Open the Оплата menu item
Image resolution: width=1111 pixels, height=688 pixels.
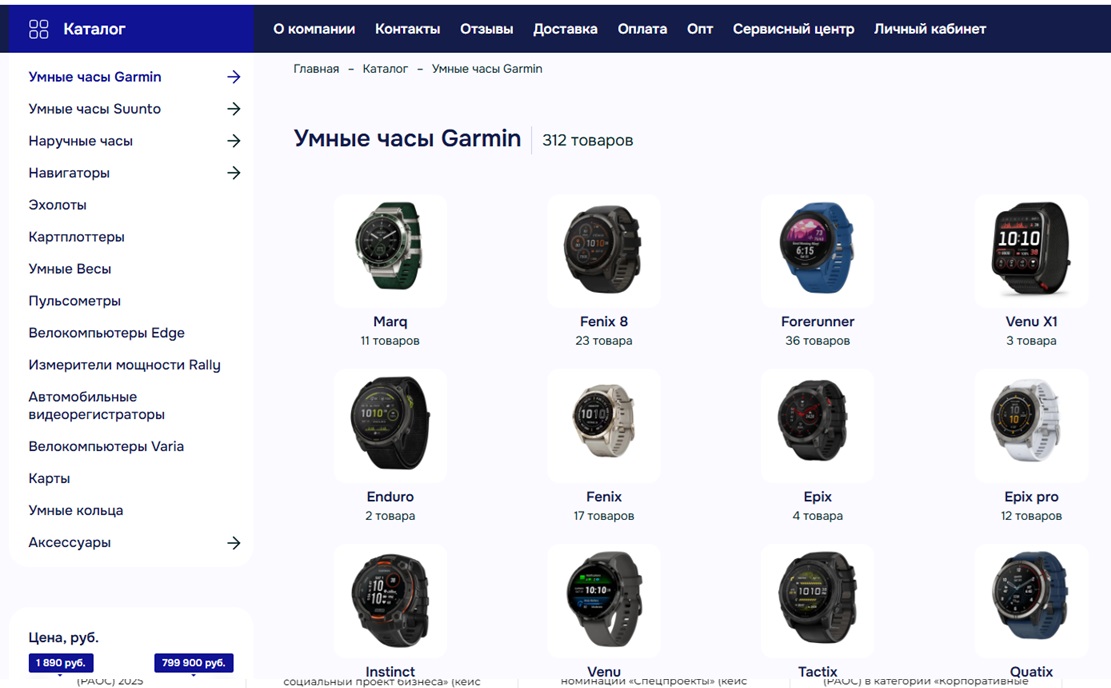click(x=642, y=29)
